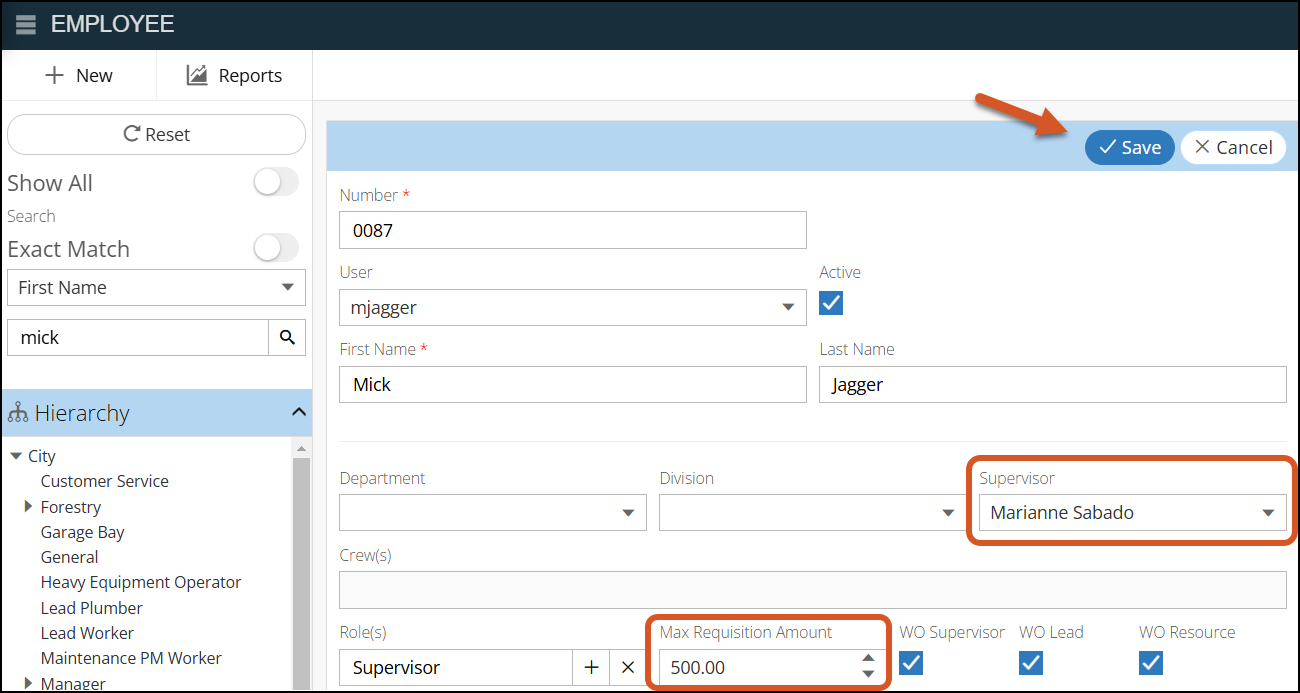
Task: Collapse the Hierarchy panel chevron
Action: [298, 412]
